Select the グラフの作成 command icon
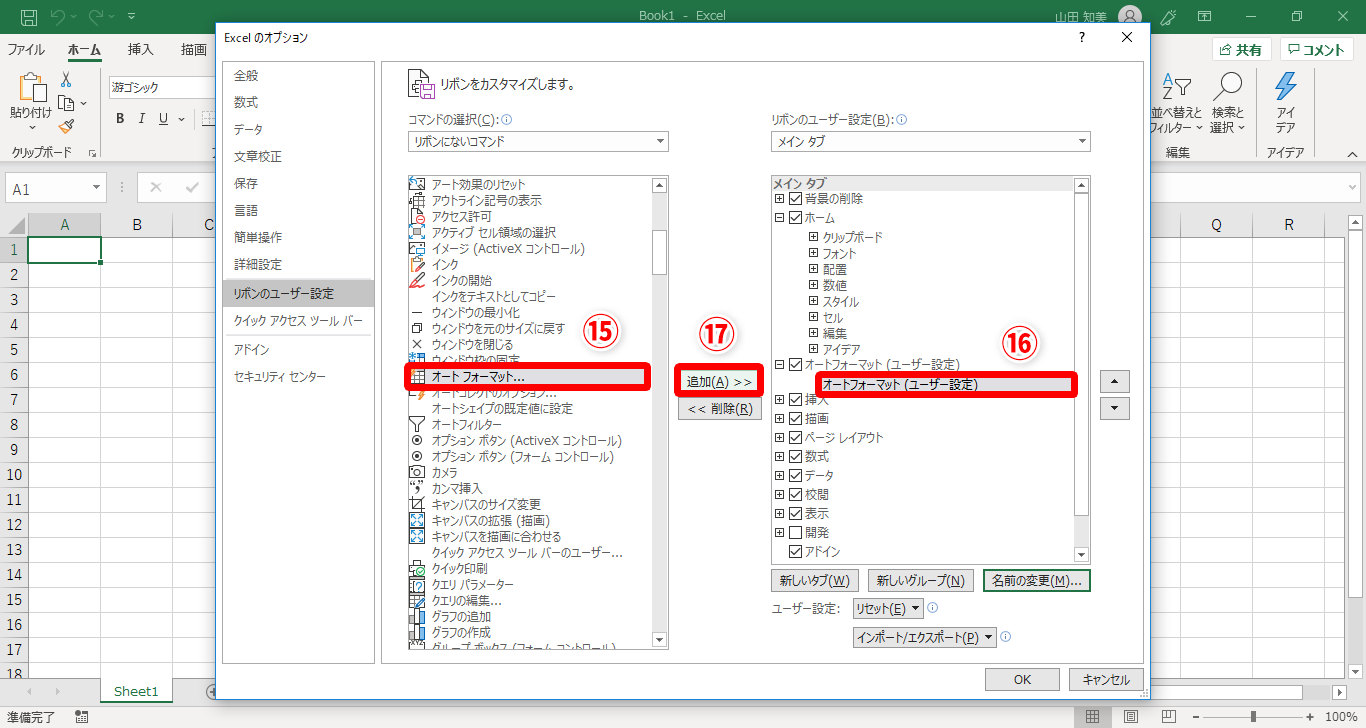Viewport: 1366px width, 728px height. [x=418, y=632]
